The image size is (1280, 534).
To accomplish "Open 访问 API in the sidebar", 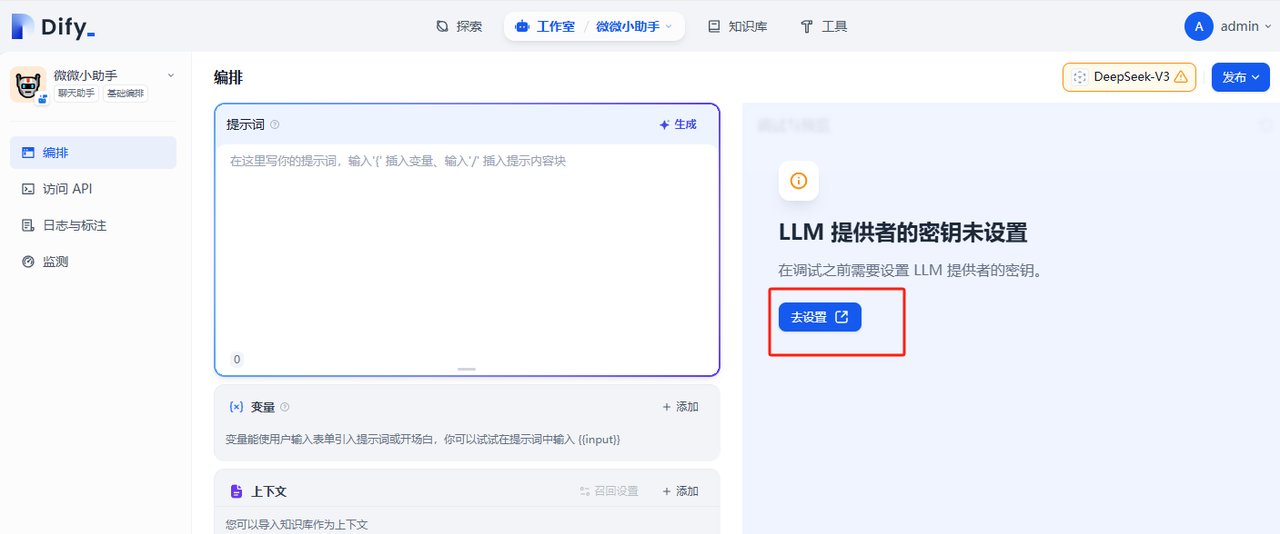I will (93, 189).
